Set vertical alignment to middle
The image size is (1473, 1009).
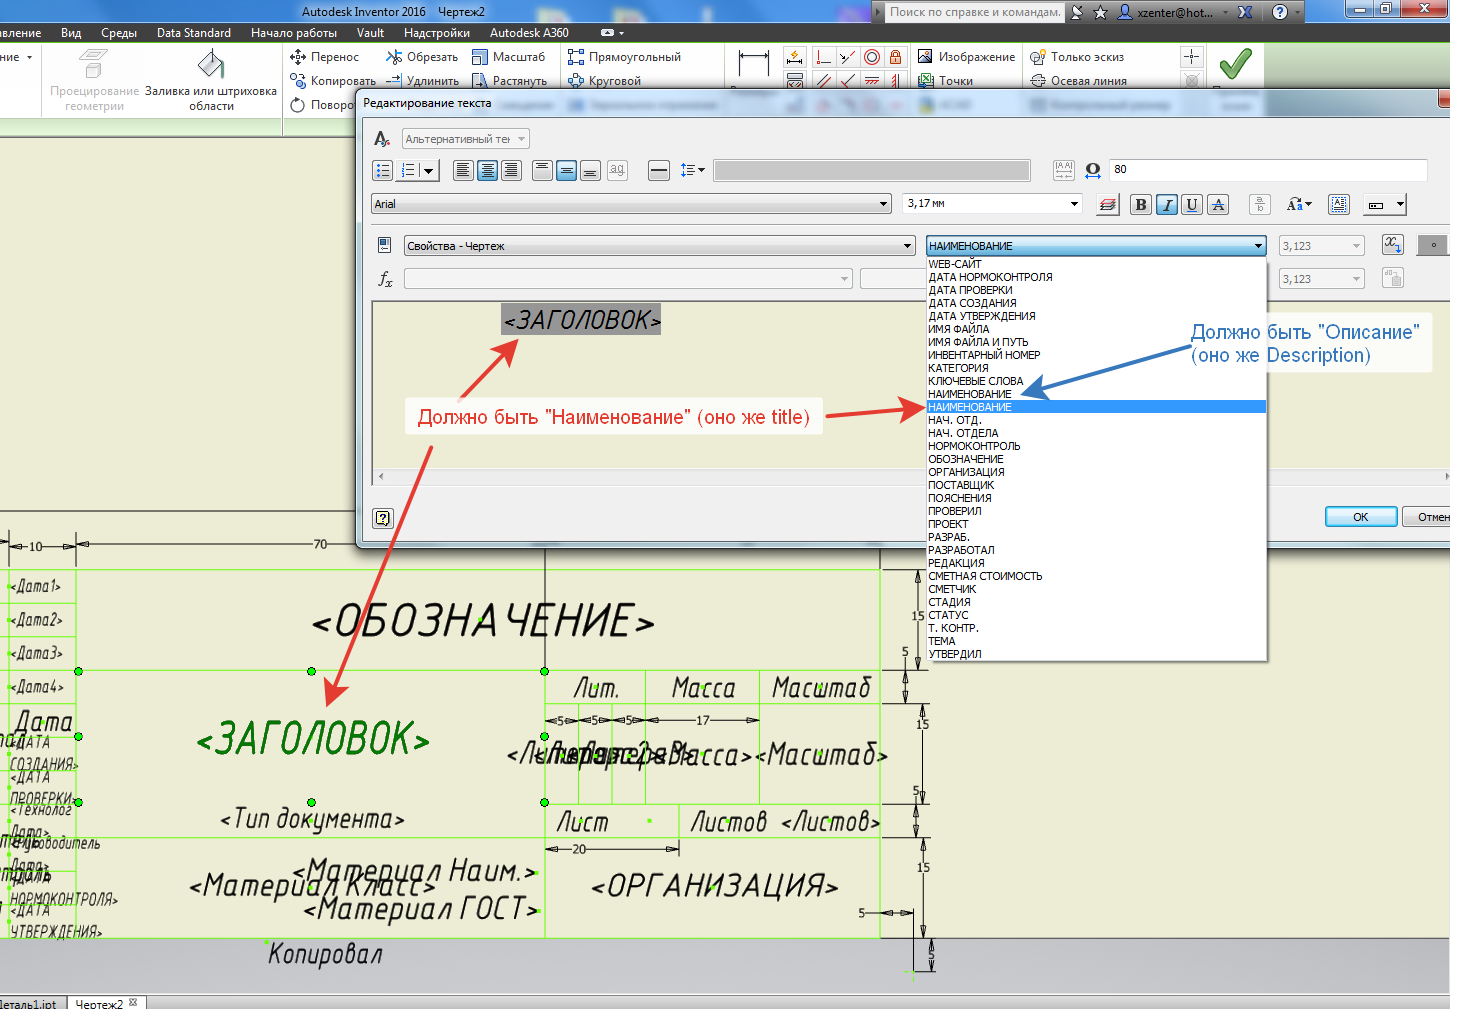[566, 170]
